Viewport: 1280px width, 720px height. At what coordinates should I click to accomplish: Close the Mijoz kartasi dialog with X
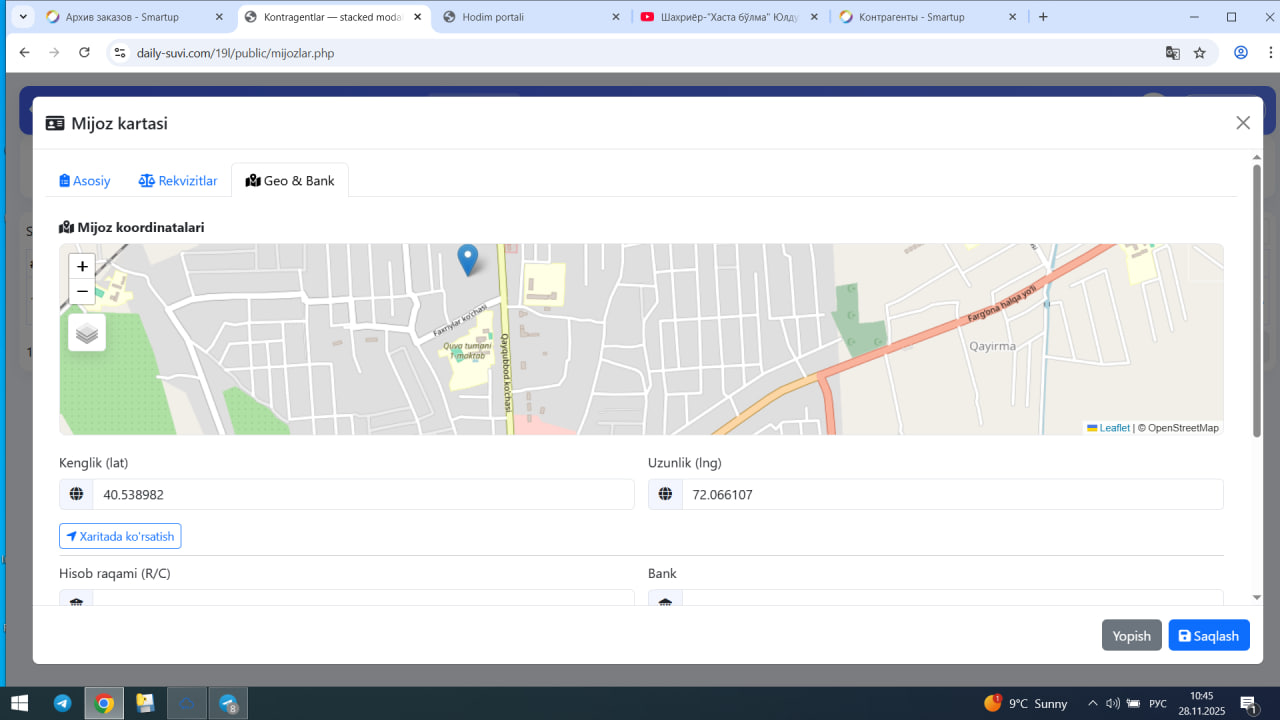(x=1243, y=123)
